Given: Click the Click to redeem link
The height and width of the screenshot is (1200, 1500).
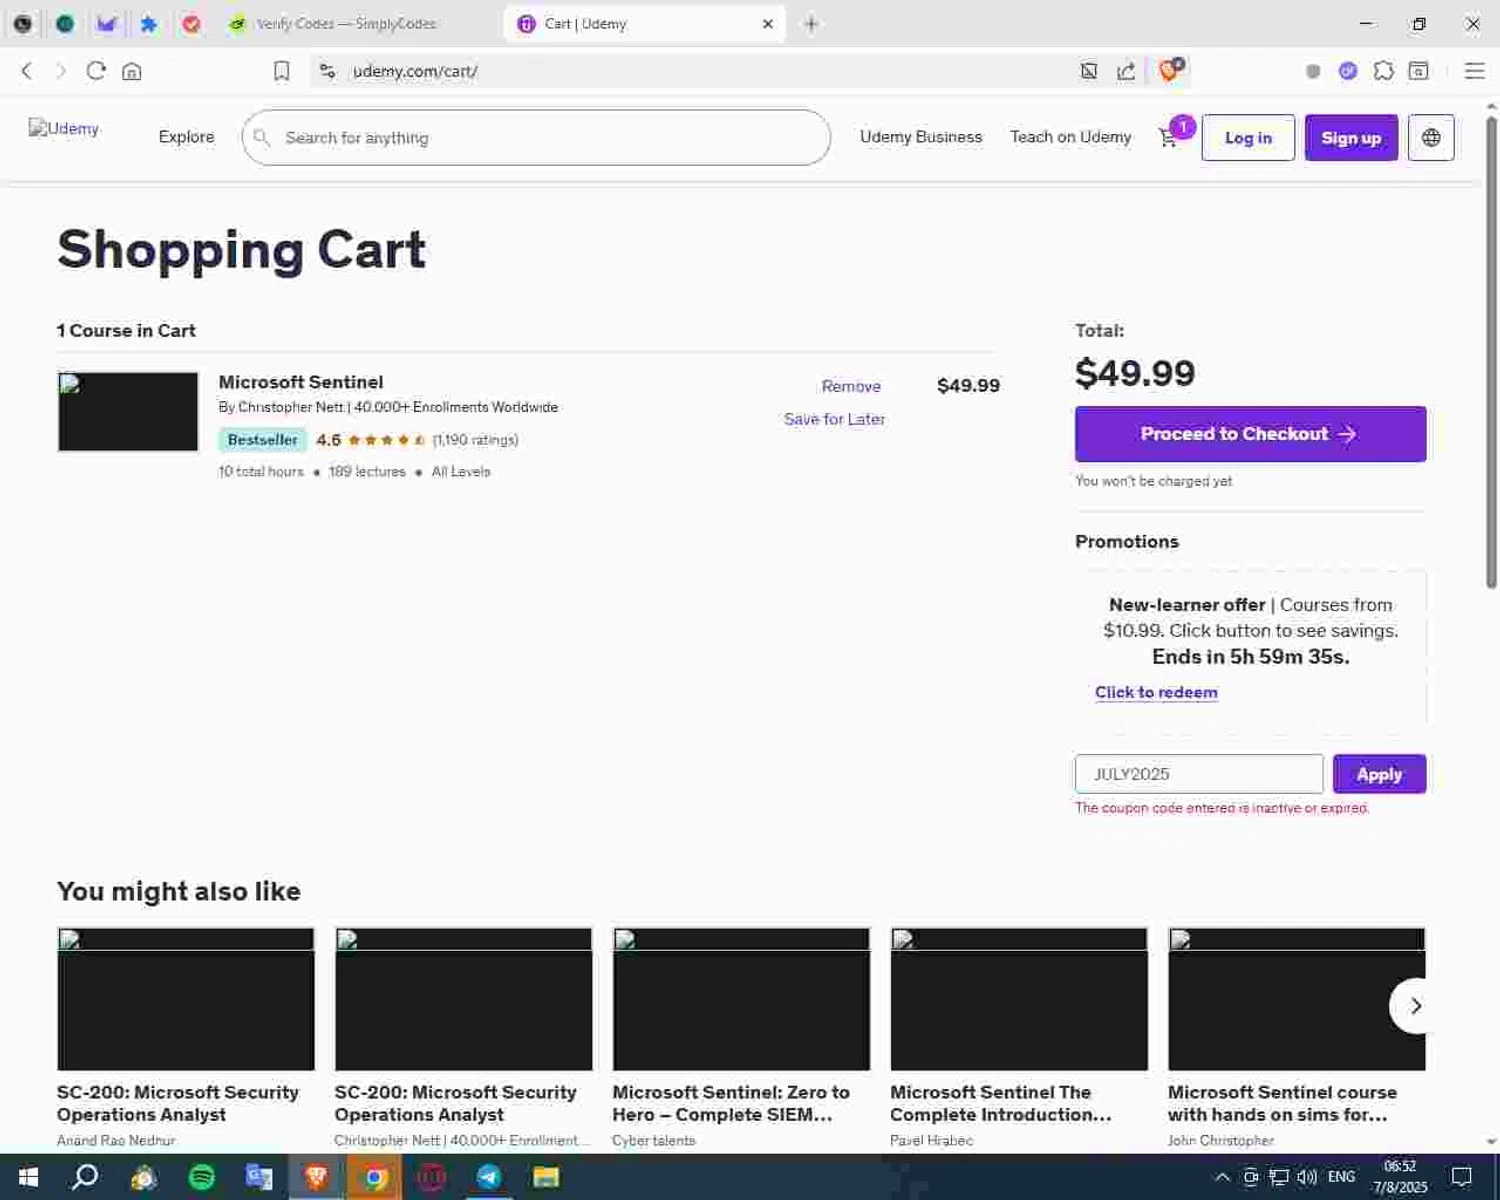Looking at the screenshot, I should [1156, 692].
